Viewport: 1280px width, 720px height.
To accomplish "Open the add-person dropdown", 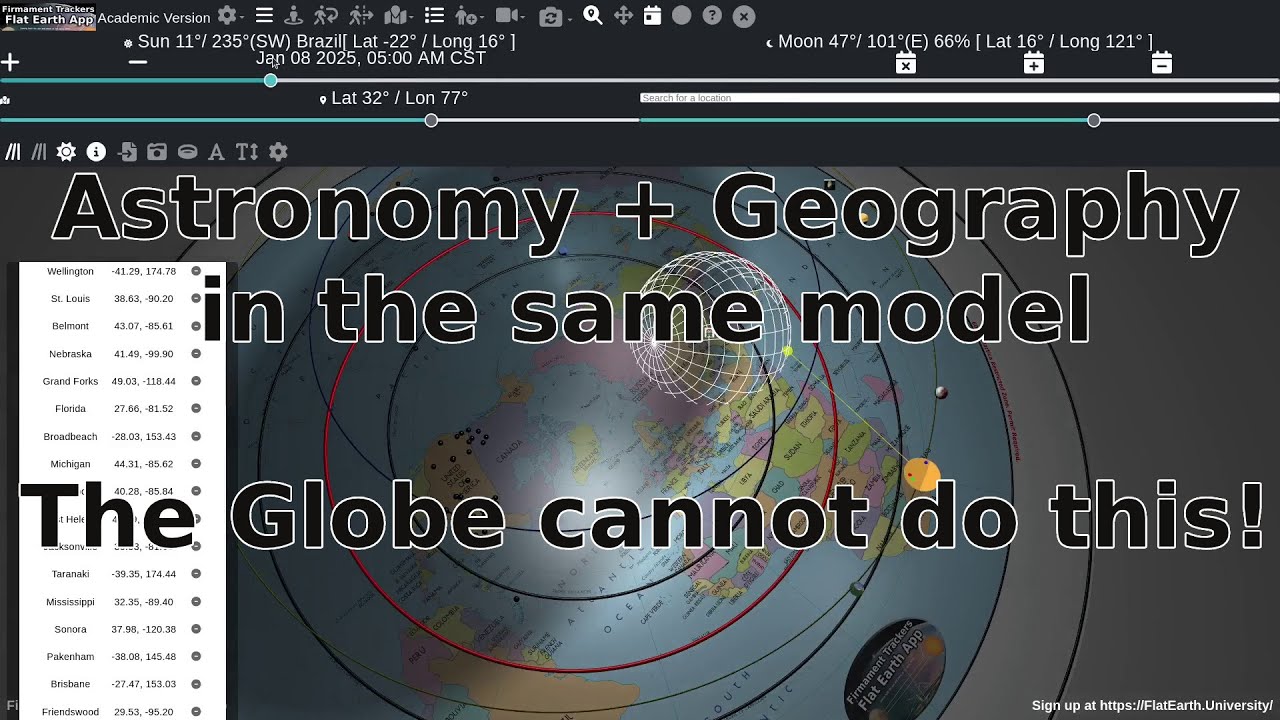I will 469,16.
